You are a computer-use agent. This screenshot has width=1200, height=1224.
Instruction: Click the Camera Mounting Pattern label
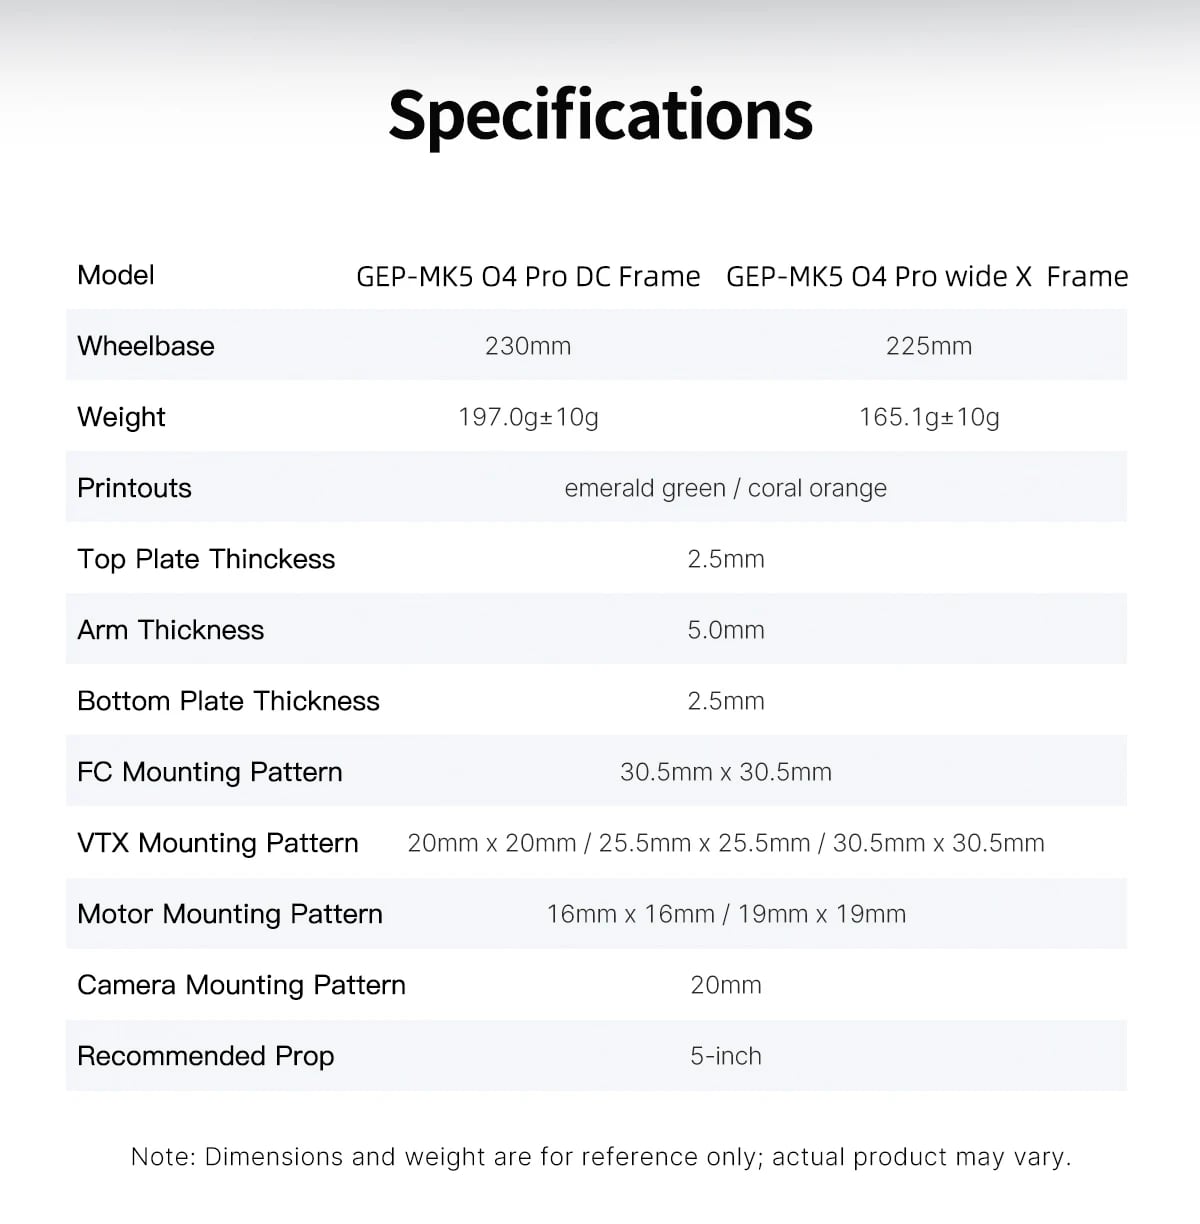click(241, 985)
